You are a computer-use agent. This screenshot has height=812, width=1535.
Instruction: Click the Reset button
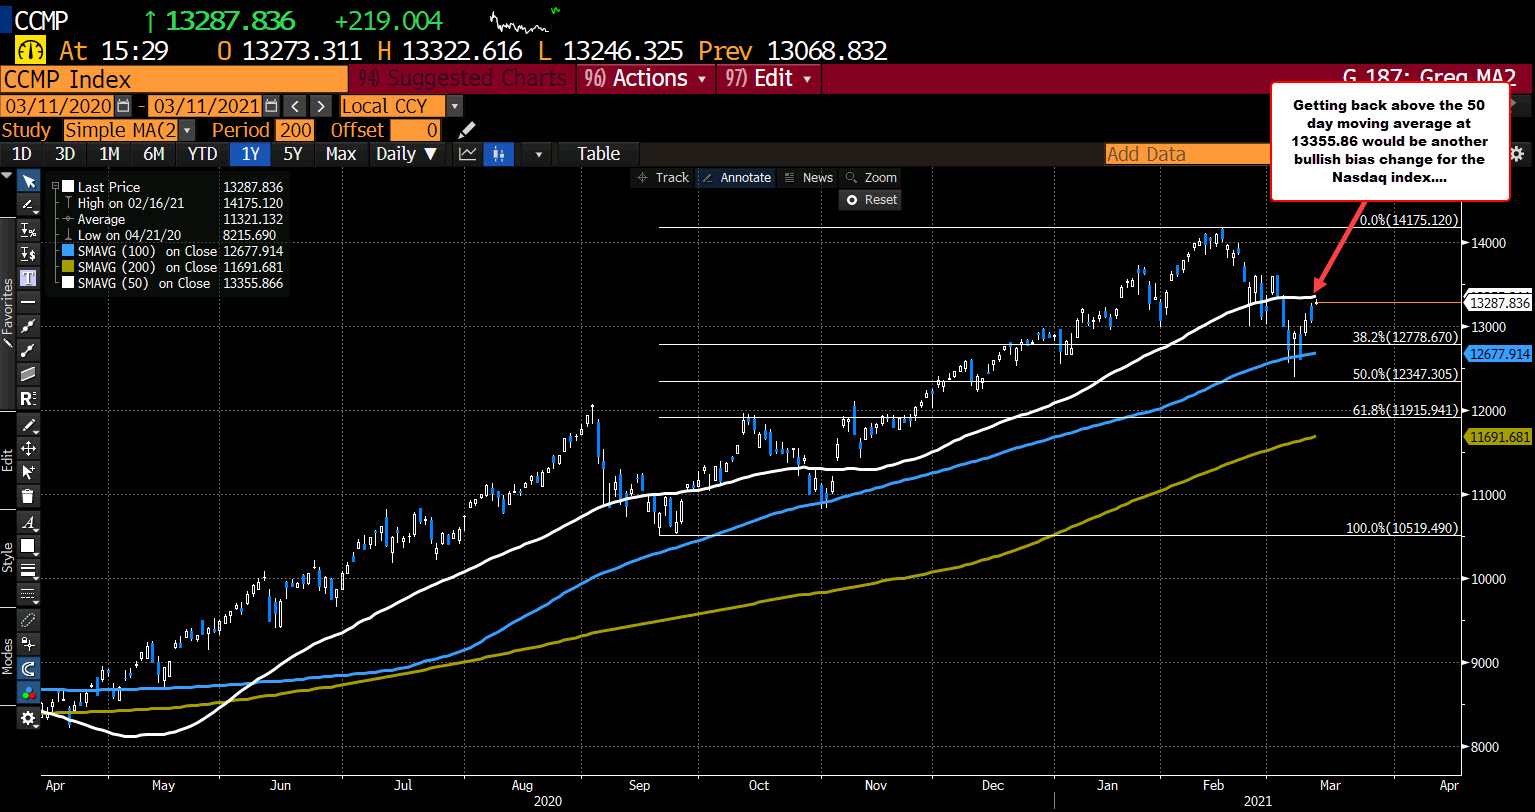click(x=871, y=199)
